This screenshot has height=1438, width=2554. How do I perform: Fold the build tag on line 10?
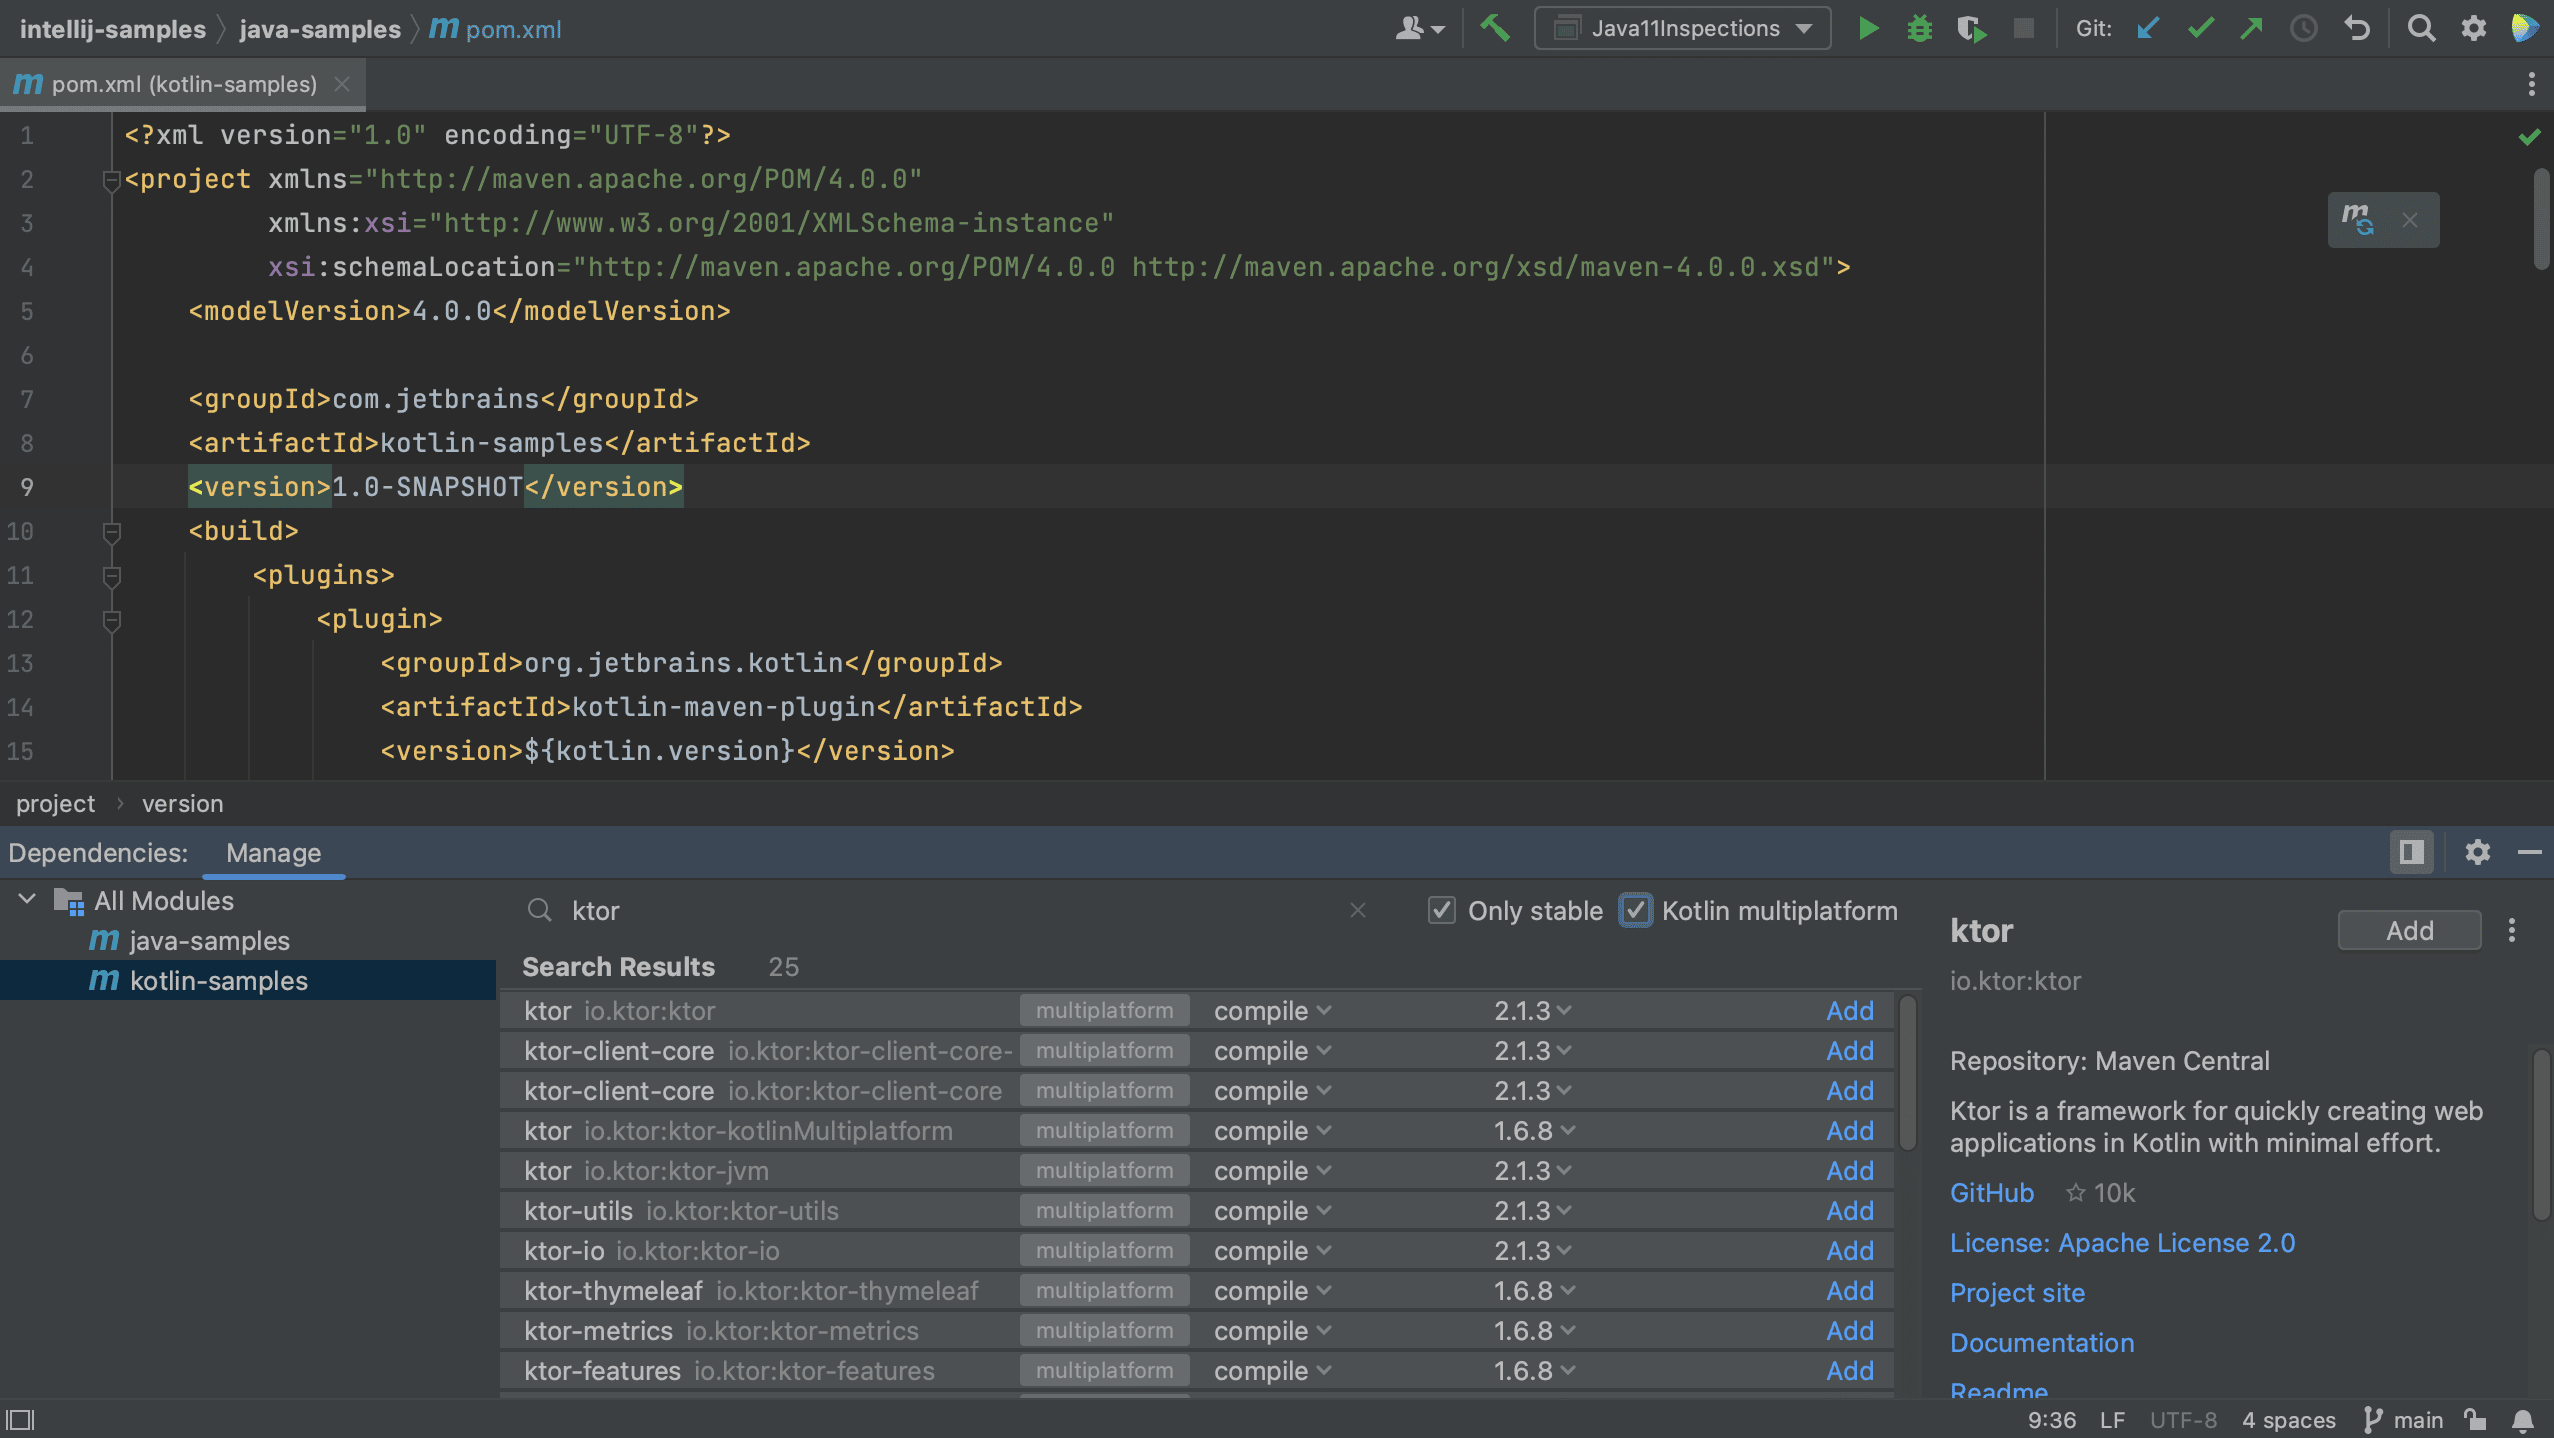click(x=111, y=532)
